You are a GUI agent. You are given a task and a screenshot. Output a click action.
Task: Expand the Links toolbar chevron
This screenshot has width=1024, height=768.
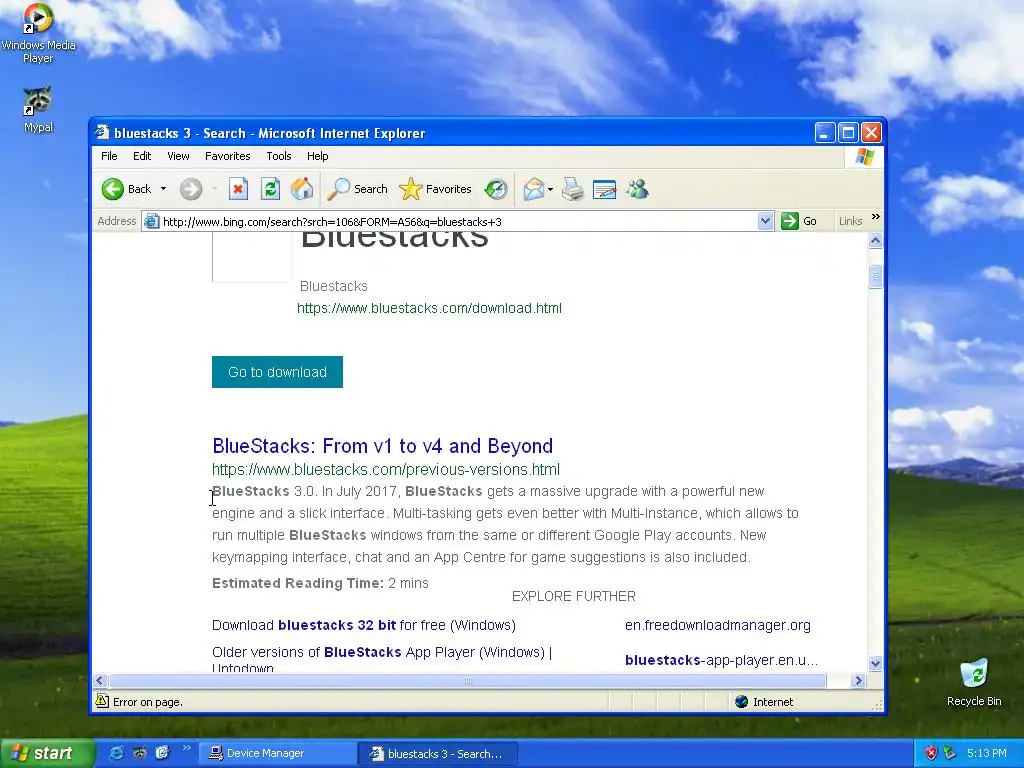pos(876,217)
